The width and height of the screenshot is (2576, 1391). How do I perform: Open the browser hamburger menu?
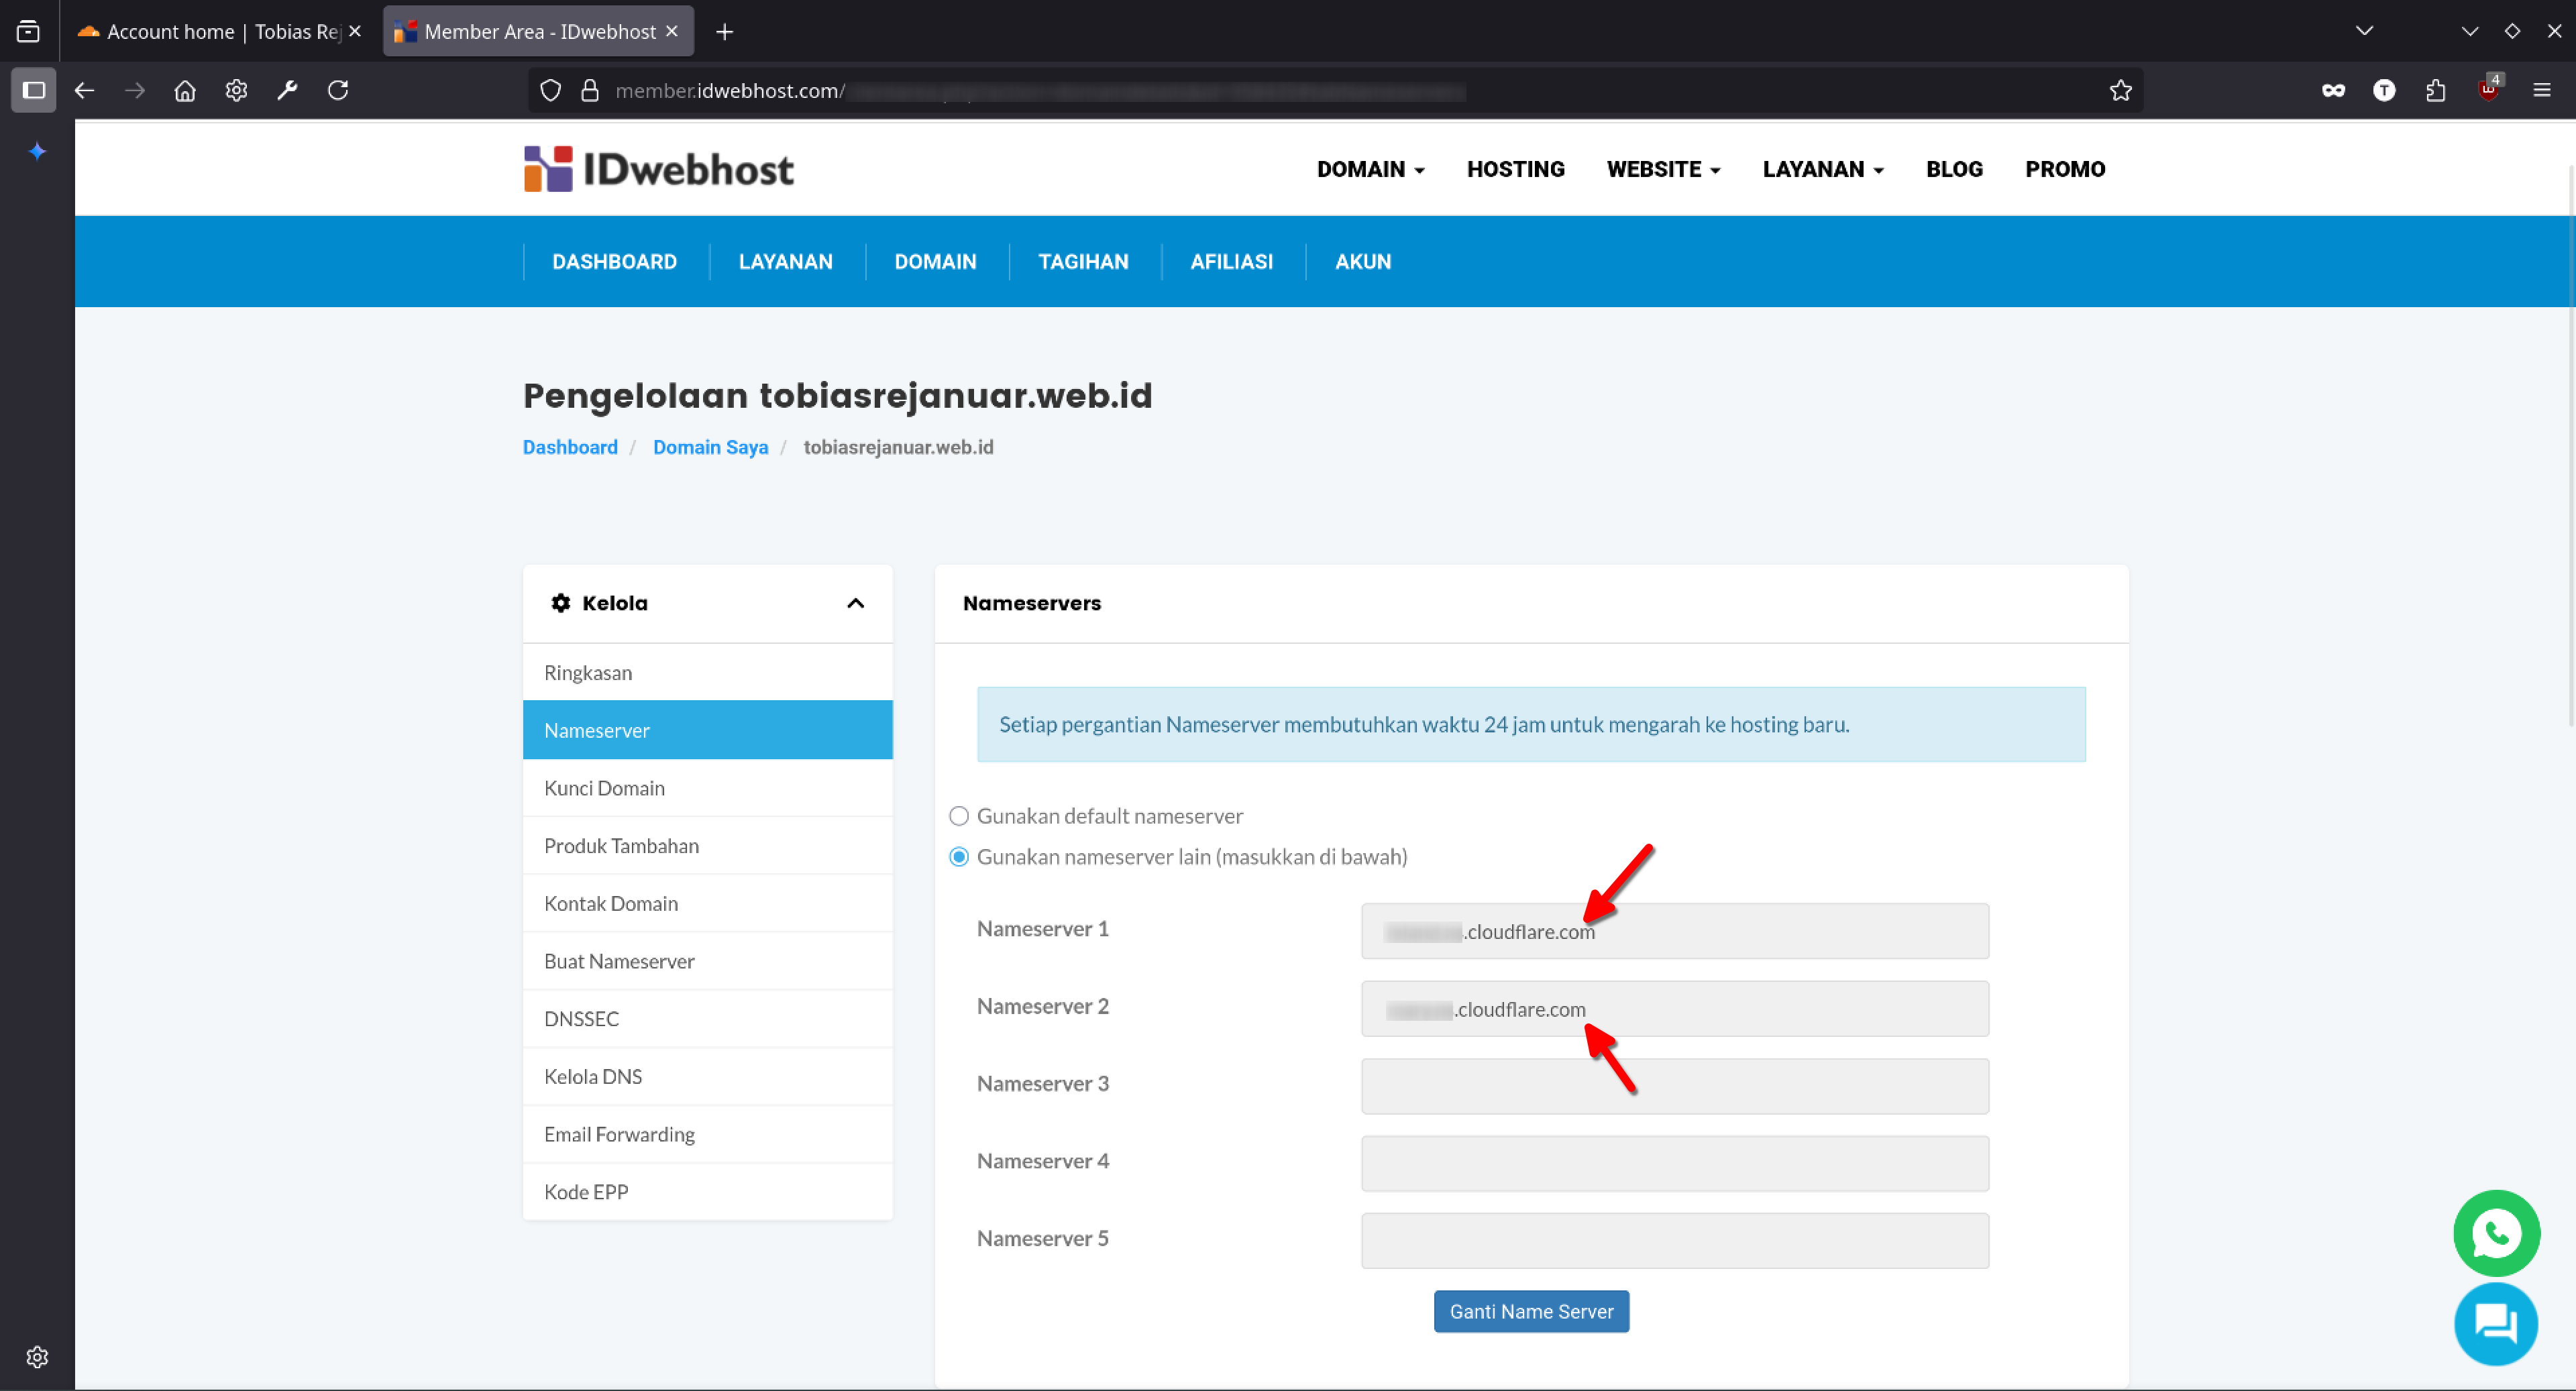coord(2541,91)
